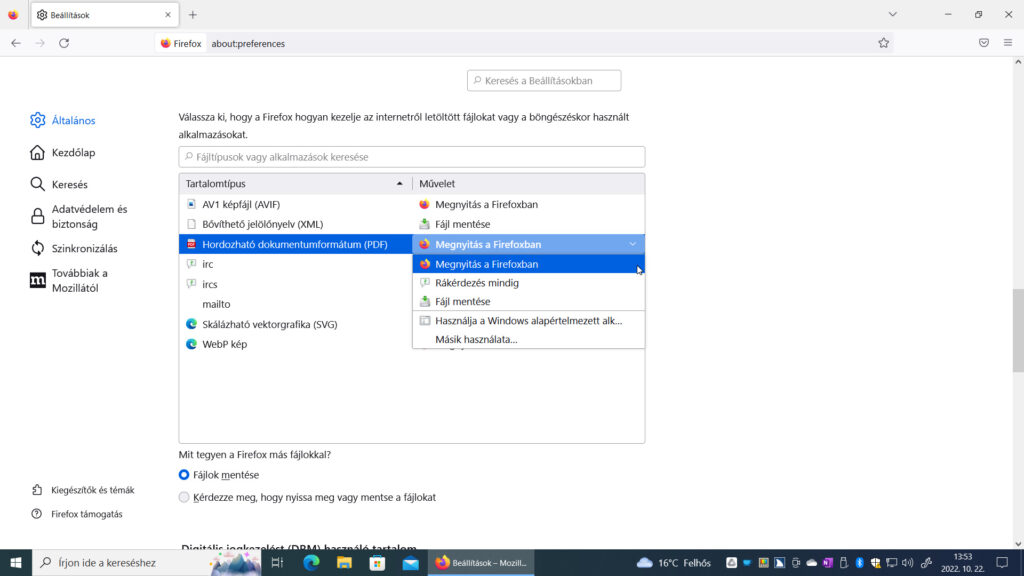Open Továbbiak a Mozillától section
The height and width of the screenshot is (576, 1024).
[x=69, y=280]
